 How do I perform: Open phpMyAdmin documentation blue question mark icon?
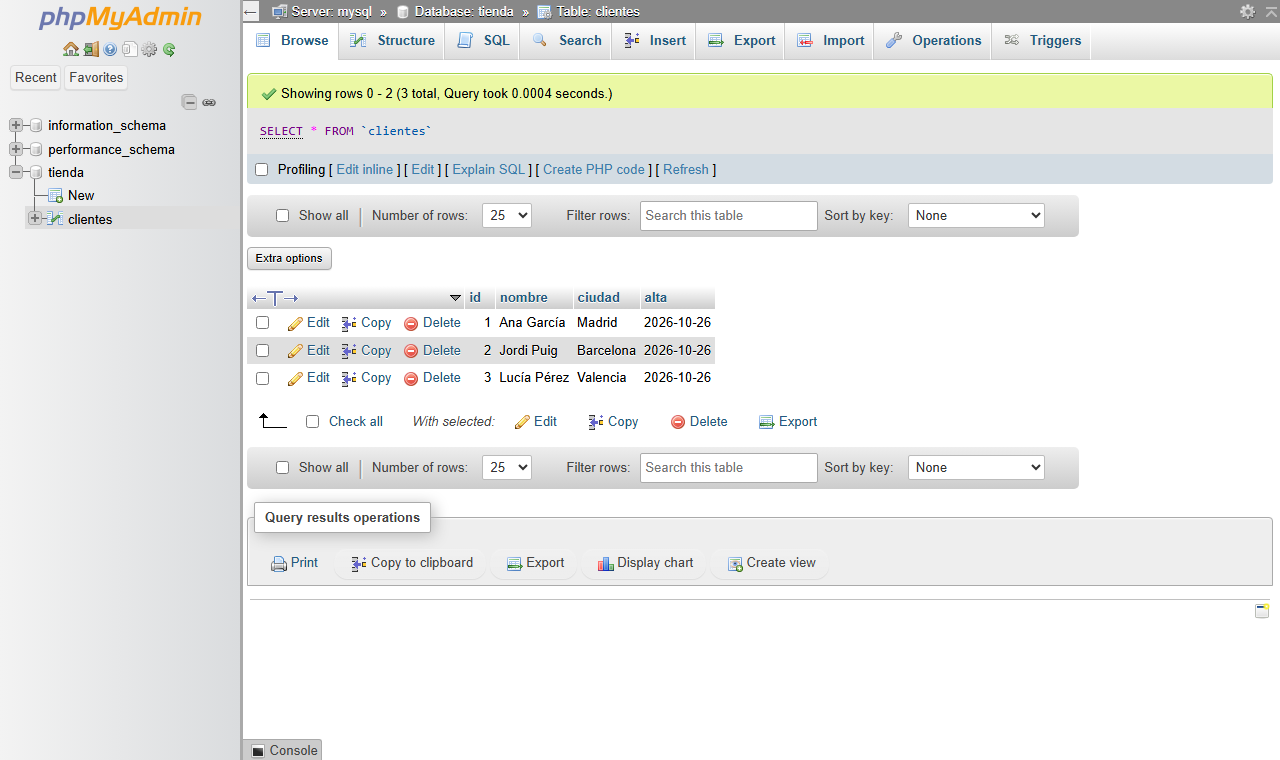[x=110, y=49]
